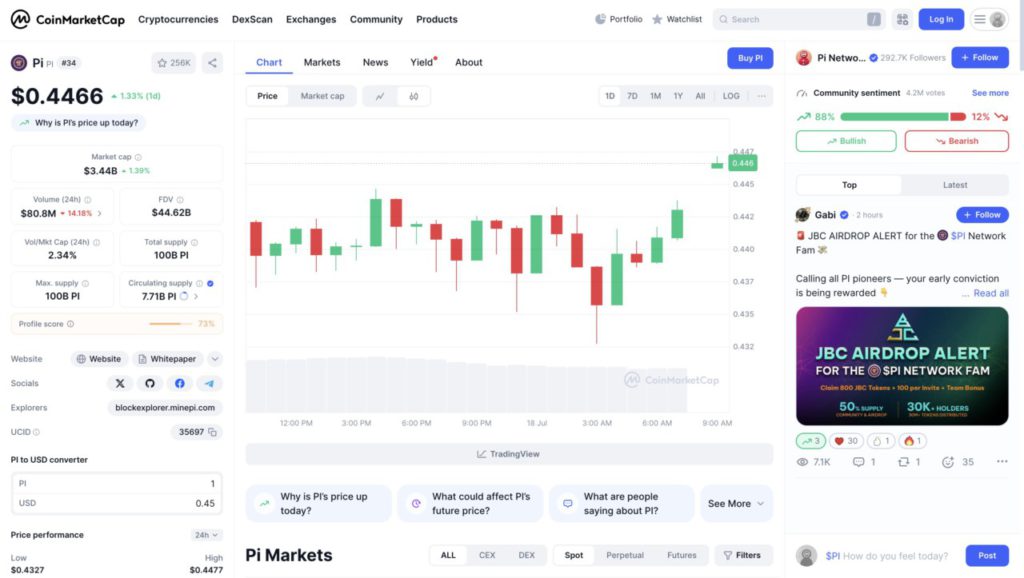Open the X (Twitter) social link
1024x578 pixels.
click(x=120, y=383)
